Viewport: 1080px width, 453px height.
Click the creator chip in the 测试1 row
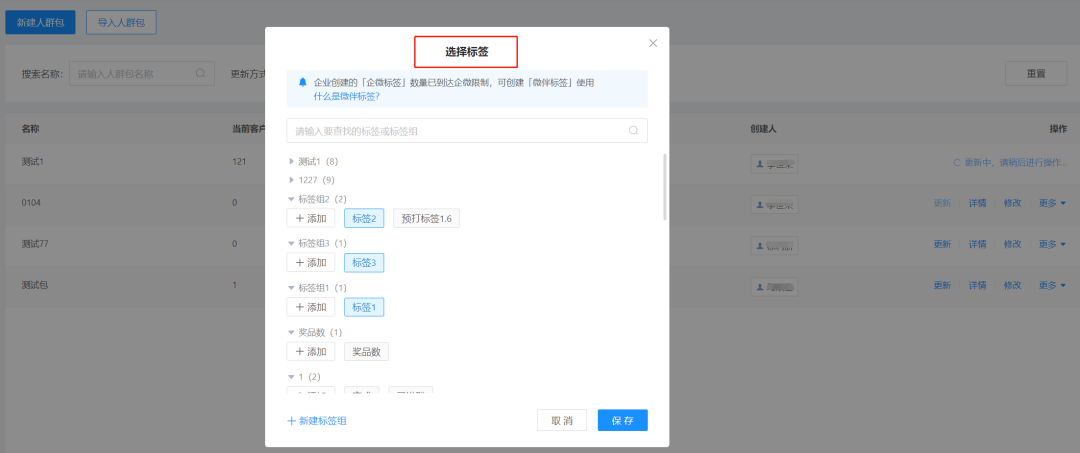coord(774,164)
